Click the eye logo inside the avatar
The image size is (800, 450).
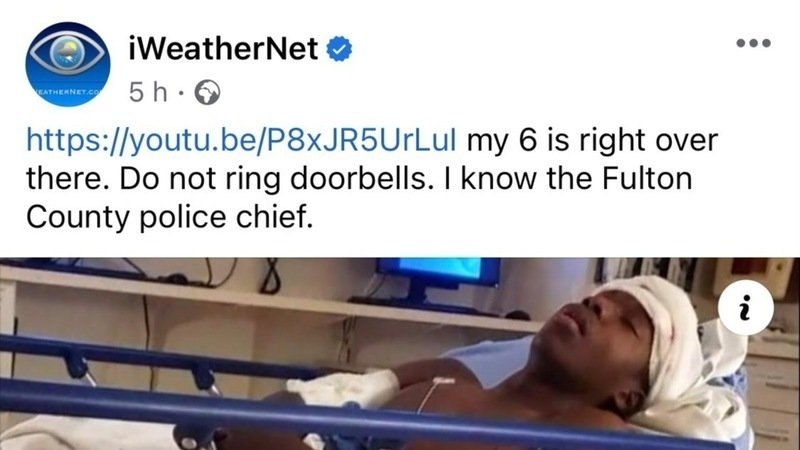(x=68, y=54)
